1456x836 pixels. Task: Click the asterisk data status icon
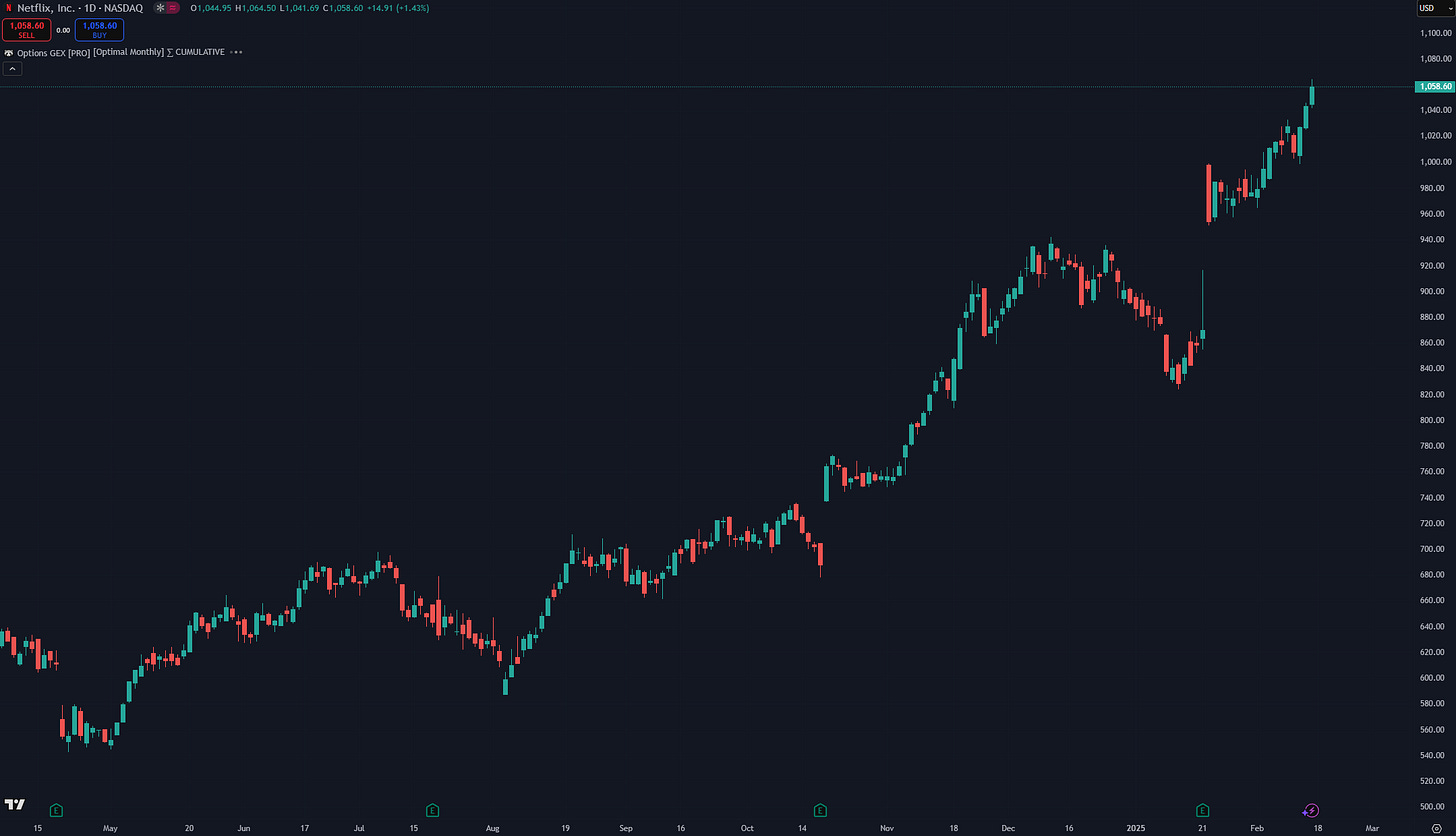click(158, 8)
